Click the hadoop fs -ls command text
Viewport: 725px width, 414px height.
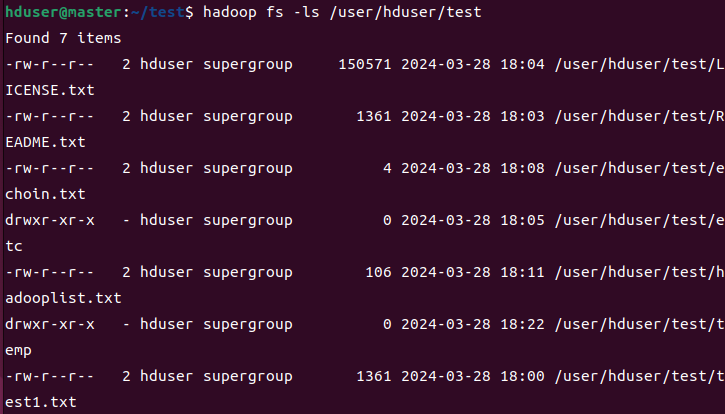[x=261, y=12]
